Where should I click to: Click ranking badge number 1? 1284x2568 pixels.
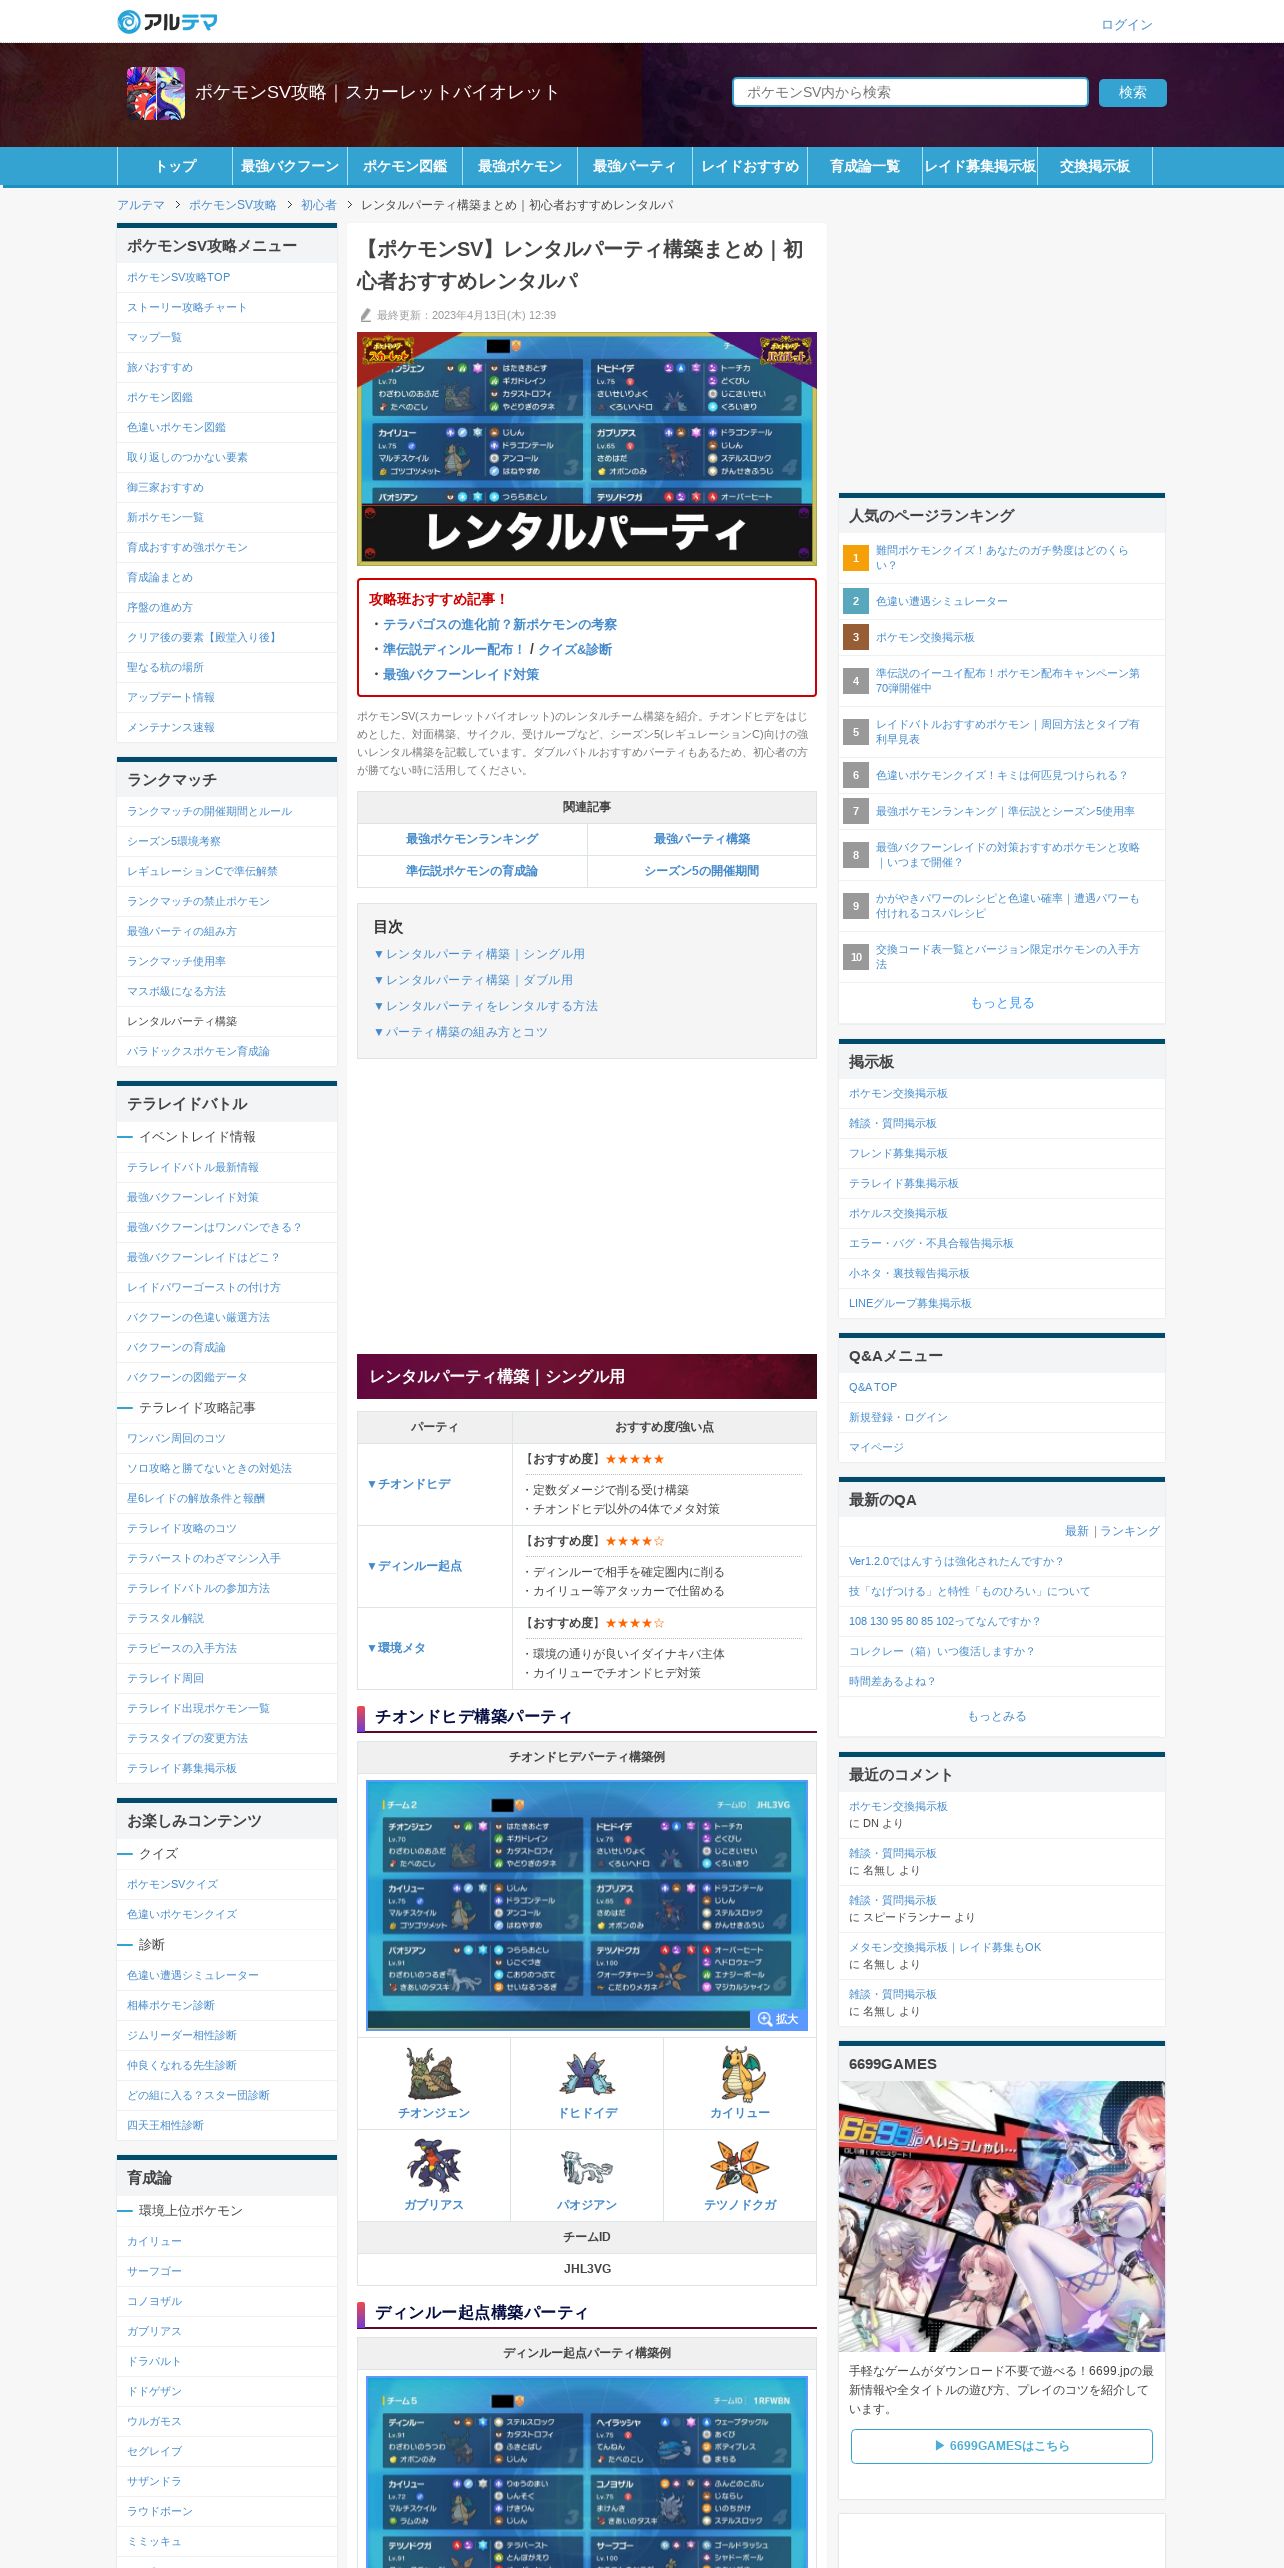pyautogui.click(x=855, y=557)
